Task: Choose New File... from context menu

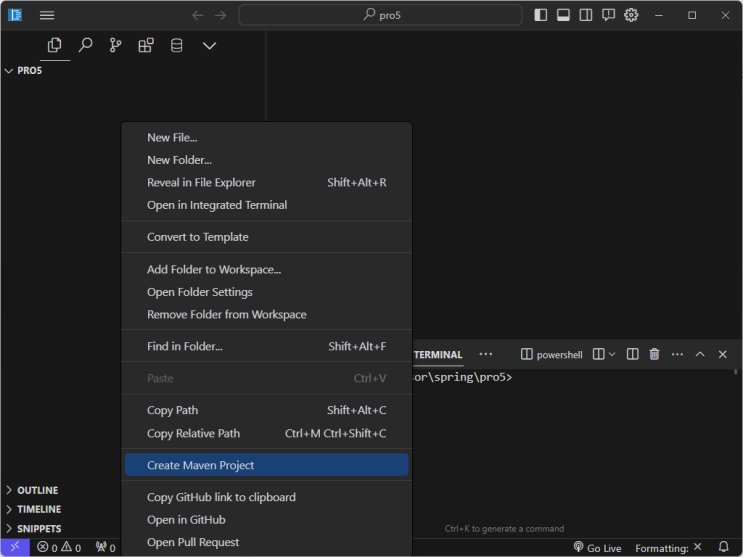Action: click(x=267, y=137)
